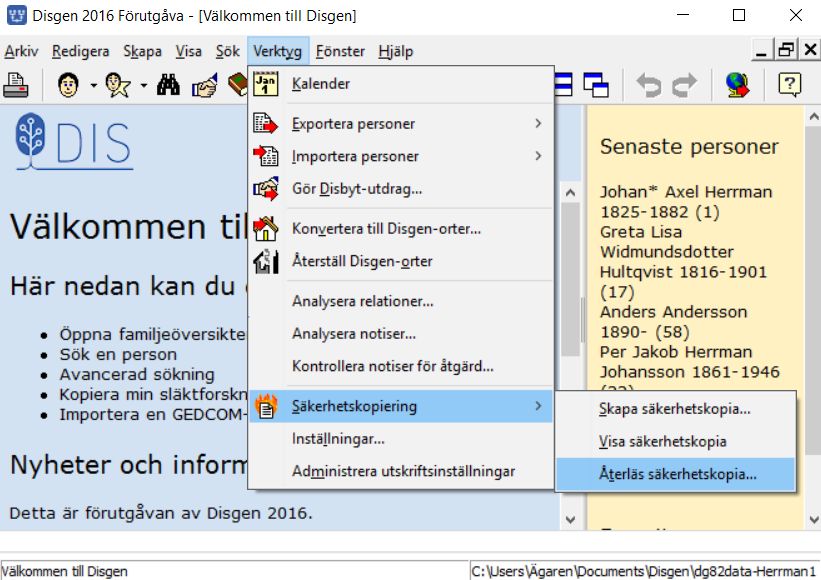
Task: Click the Importera personer icon
Action: pyautogui.click(x=266, y=156)
